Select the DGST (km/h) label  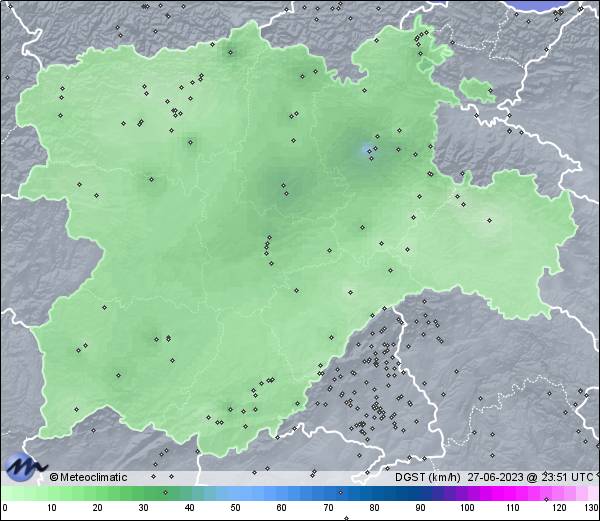[428, 477]
